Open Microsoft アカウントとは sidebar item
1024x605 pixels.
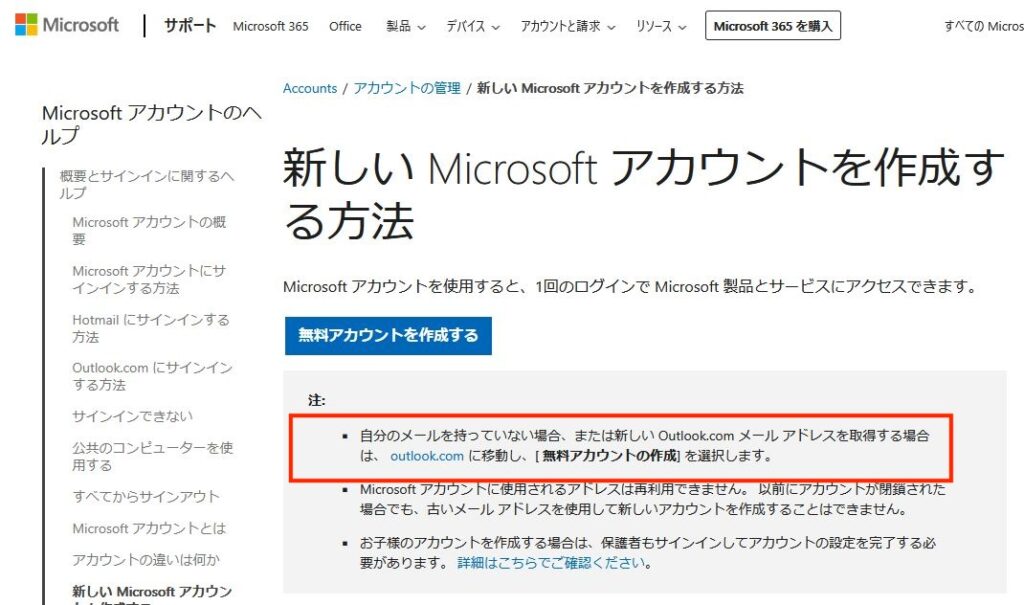(x=149, y=528)
